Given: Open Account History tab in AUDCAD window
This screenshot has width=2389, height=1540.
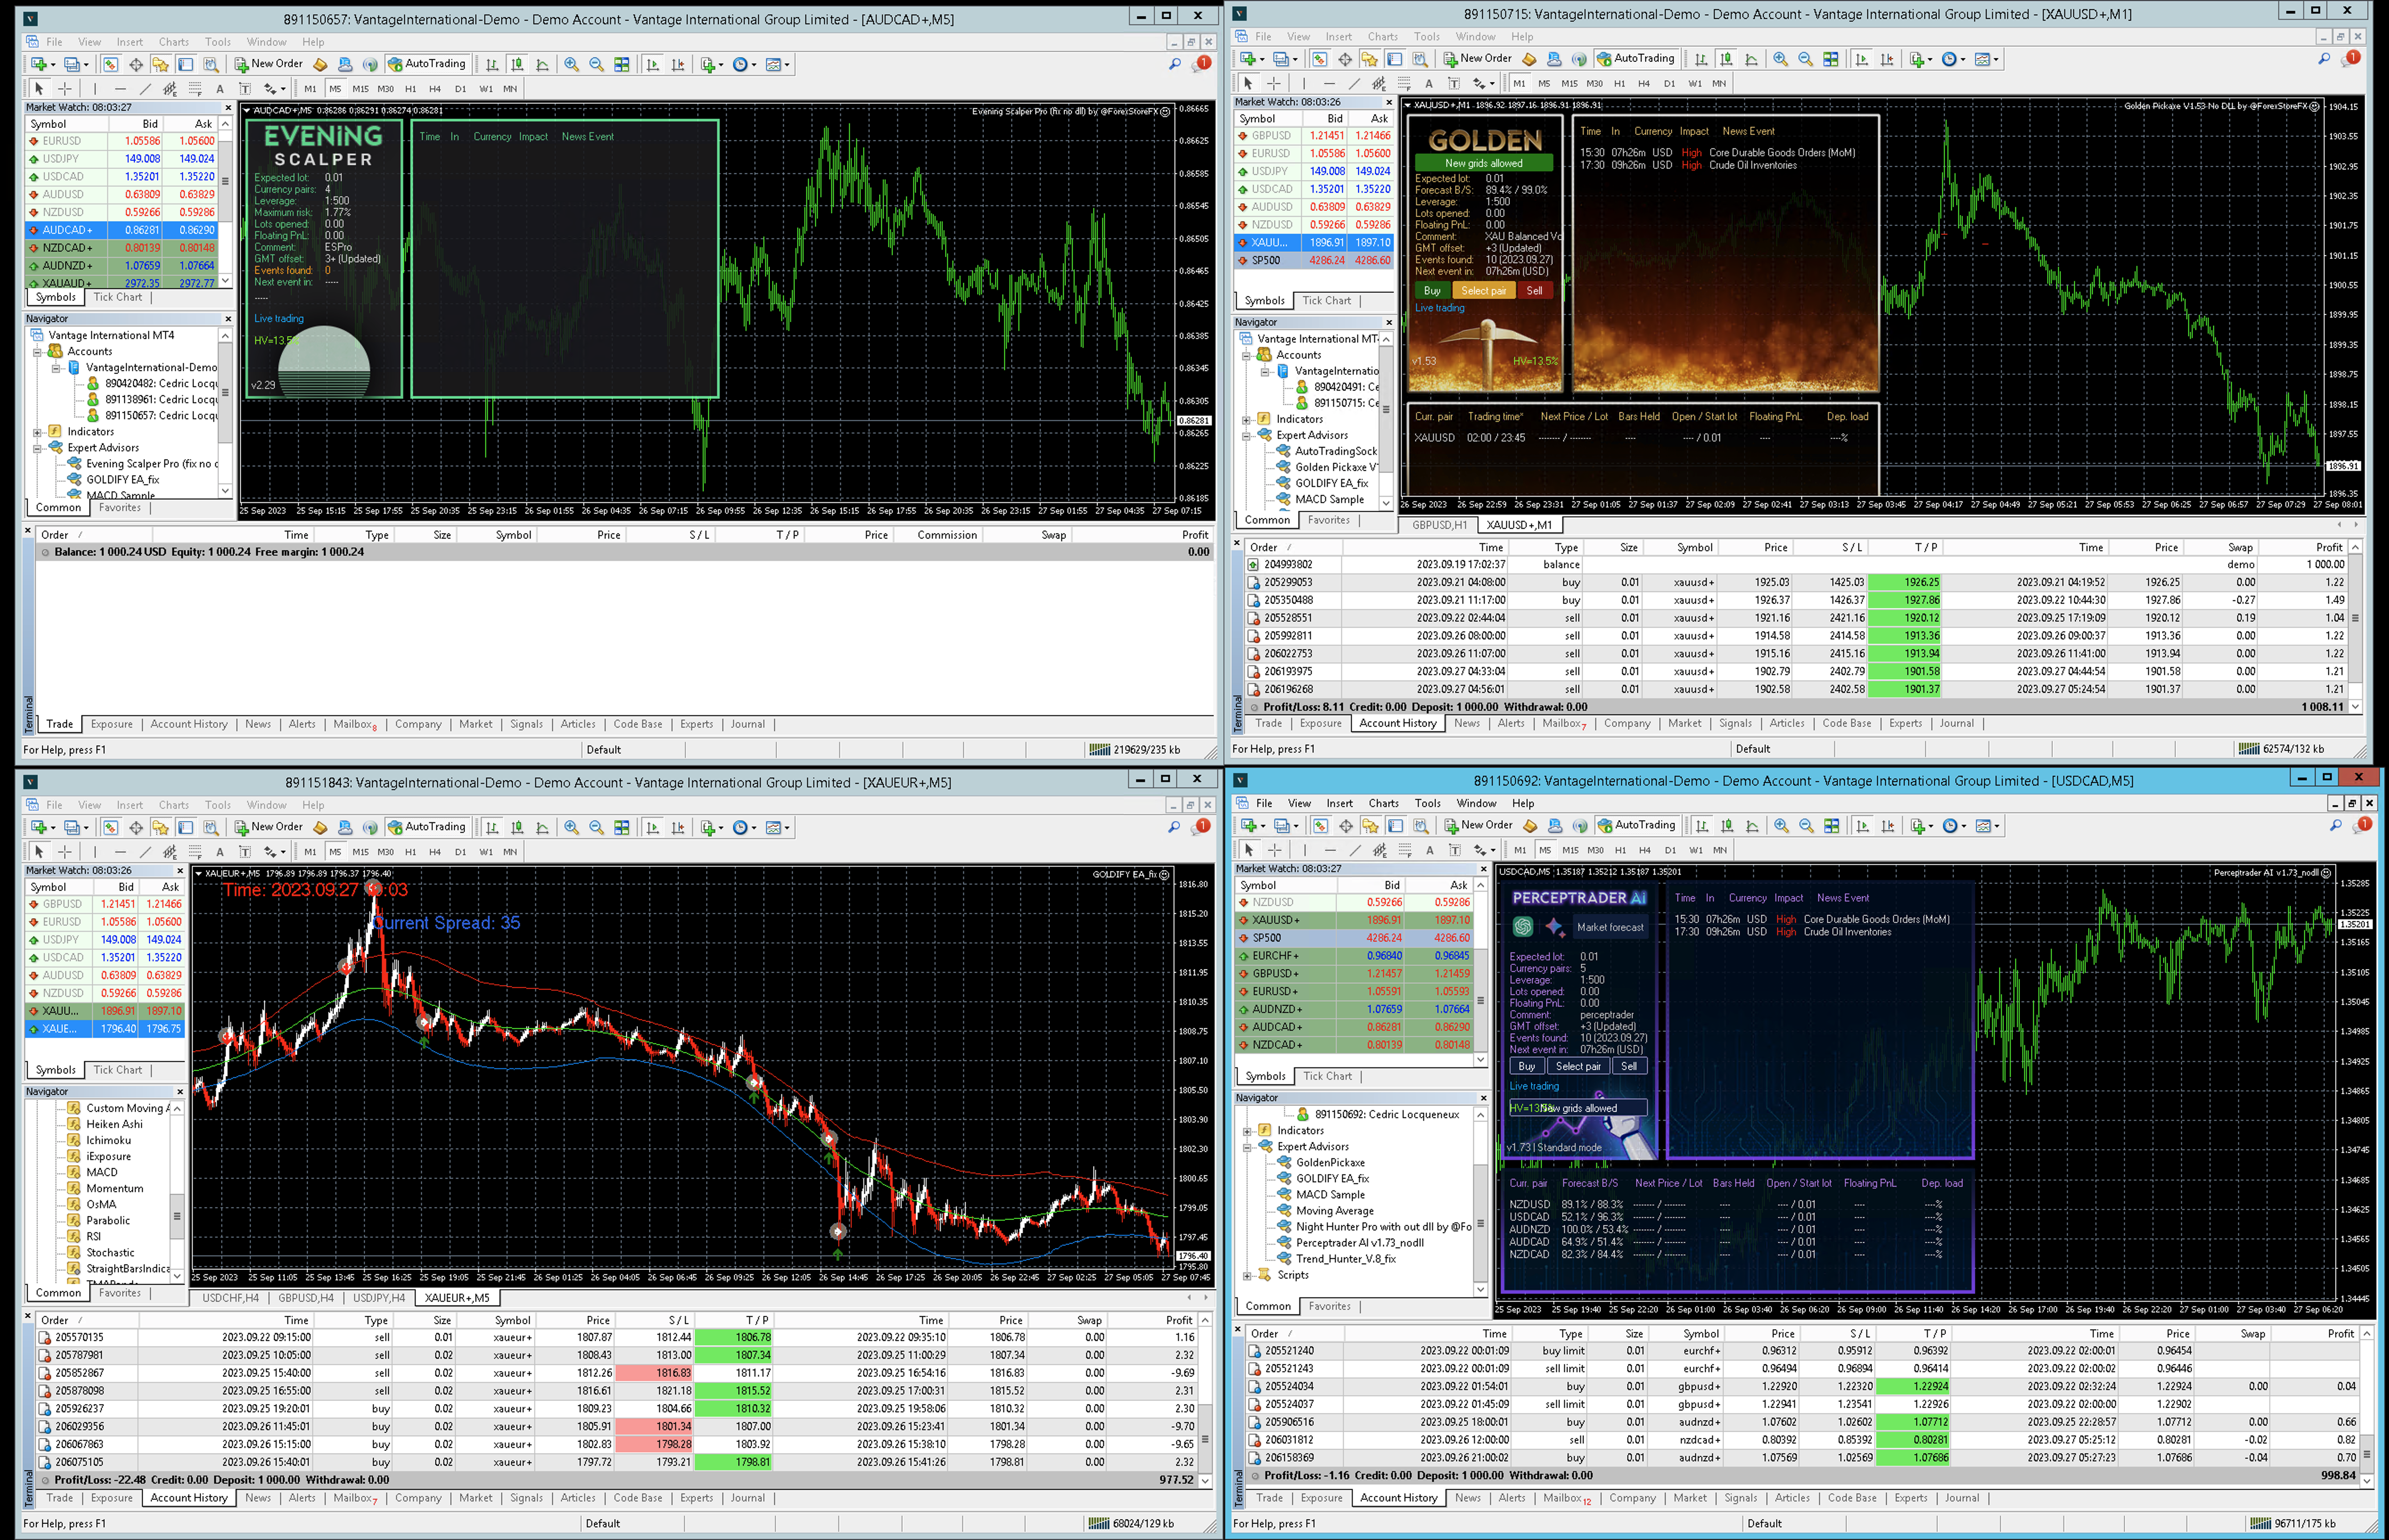Looking at the screenshot, I should (x=189, y=724).
